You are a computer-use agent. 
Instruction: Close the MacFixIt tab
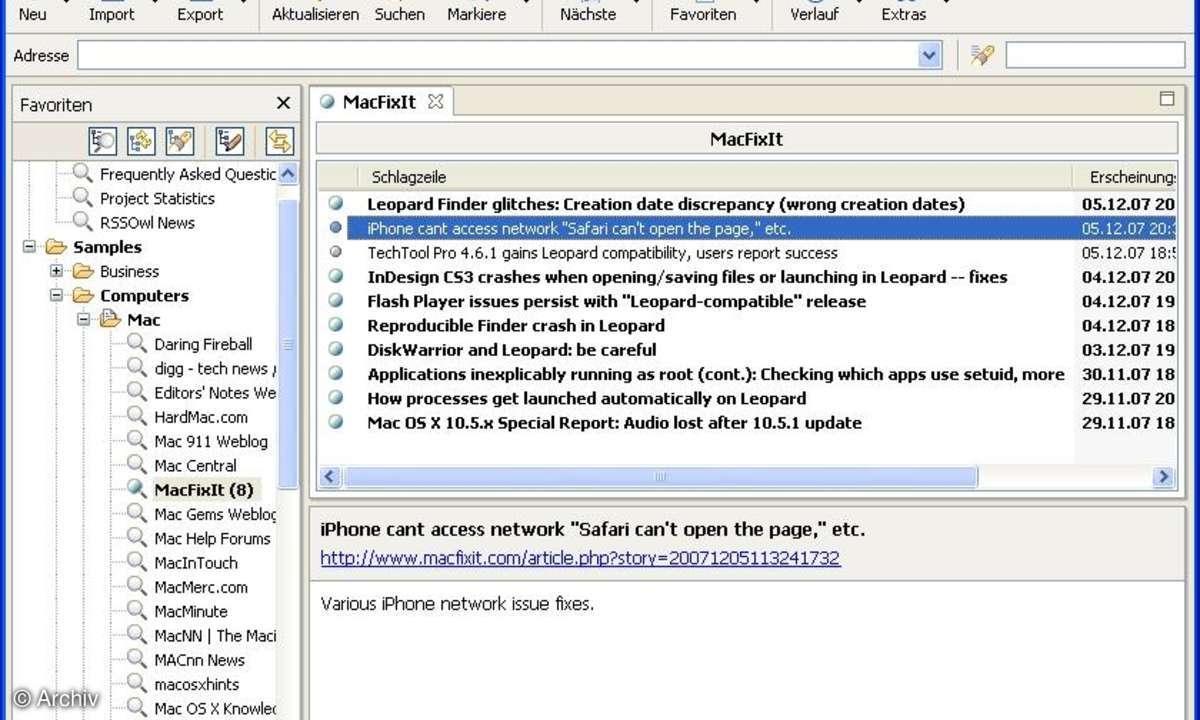(x=435, y=101)
